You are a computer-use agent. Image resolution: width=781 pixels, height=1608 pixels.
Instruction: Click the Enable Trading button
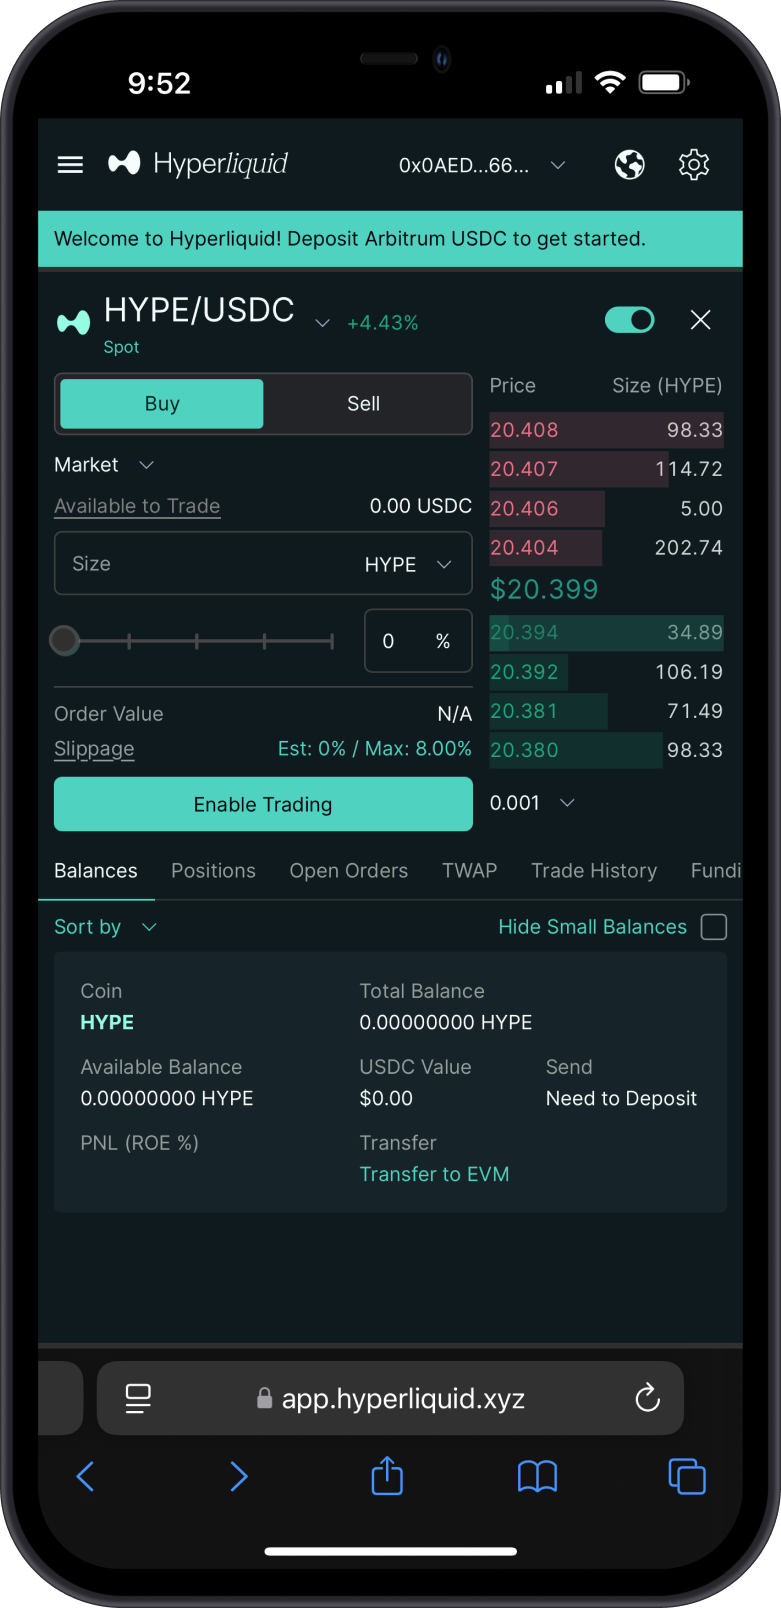(263, 804)
